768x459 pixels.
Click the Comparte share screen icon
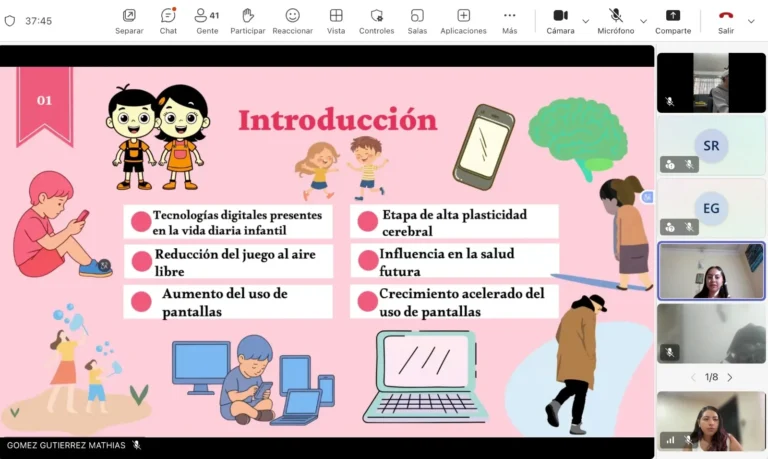673,20
